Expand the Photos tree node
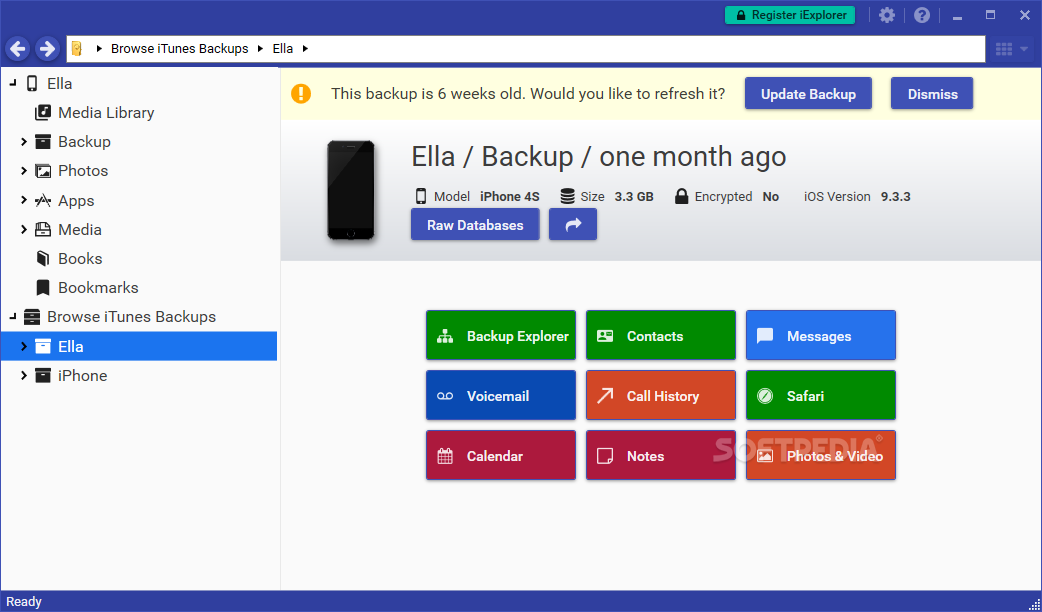The image size is (1042, 612). coord(24,171)
